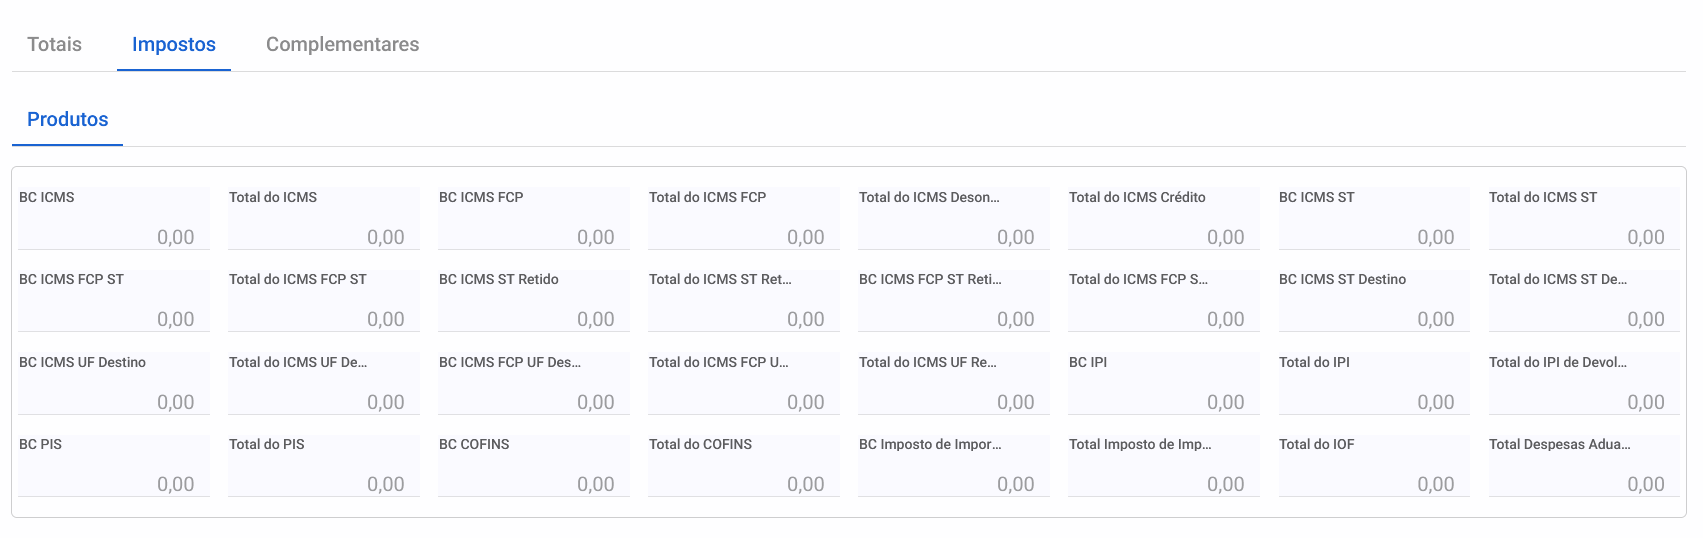Select the Total do IOF field
The height and width of the screenshot is (538, 1703).
point(1374,465)
